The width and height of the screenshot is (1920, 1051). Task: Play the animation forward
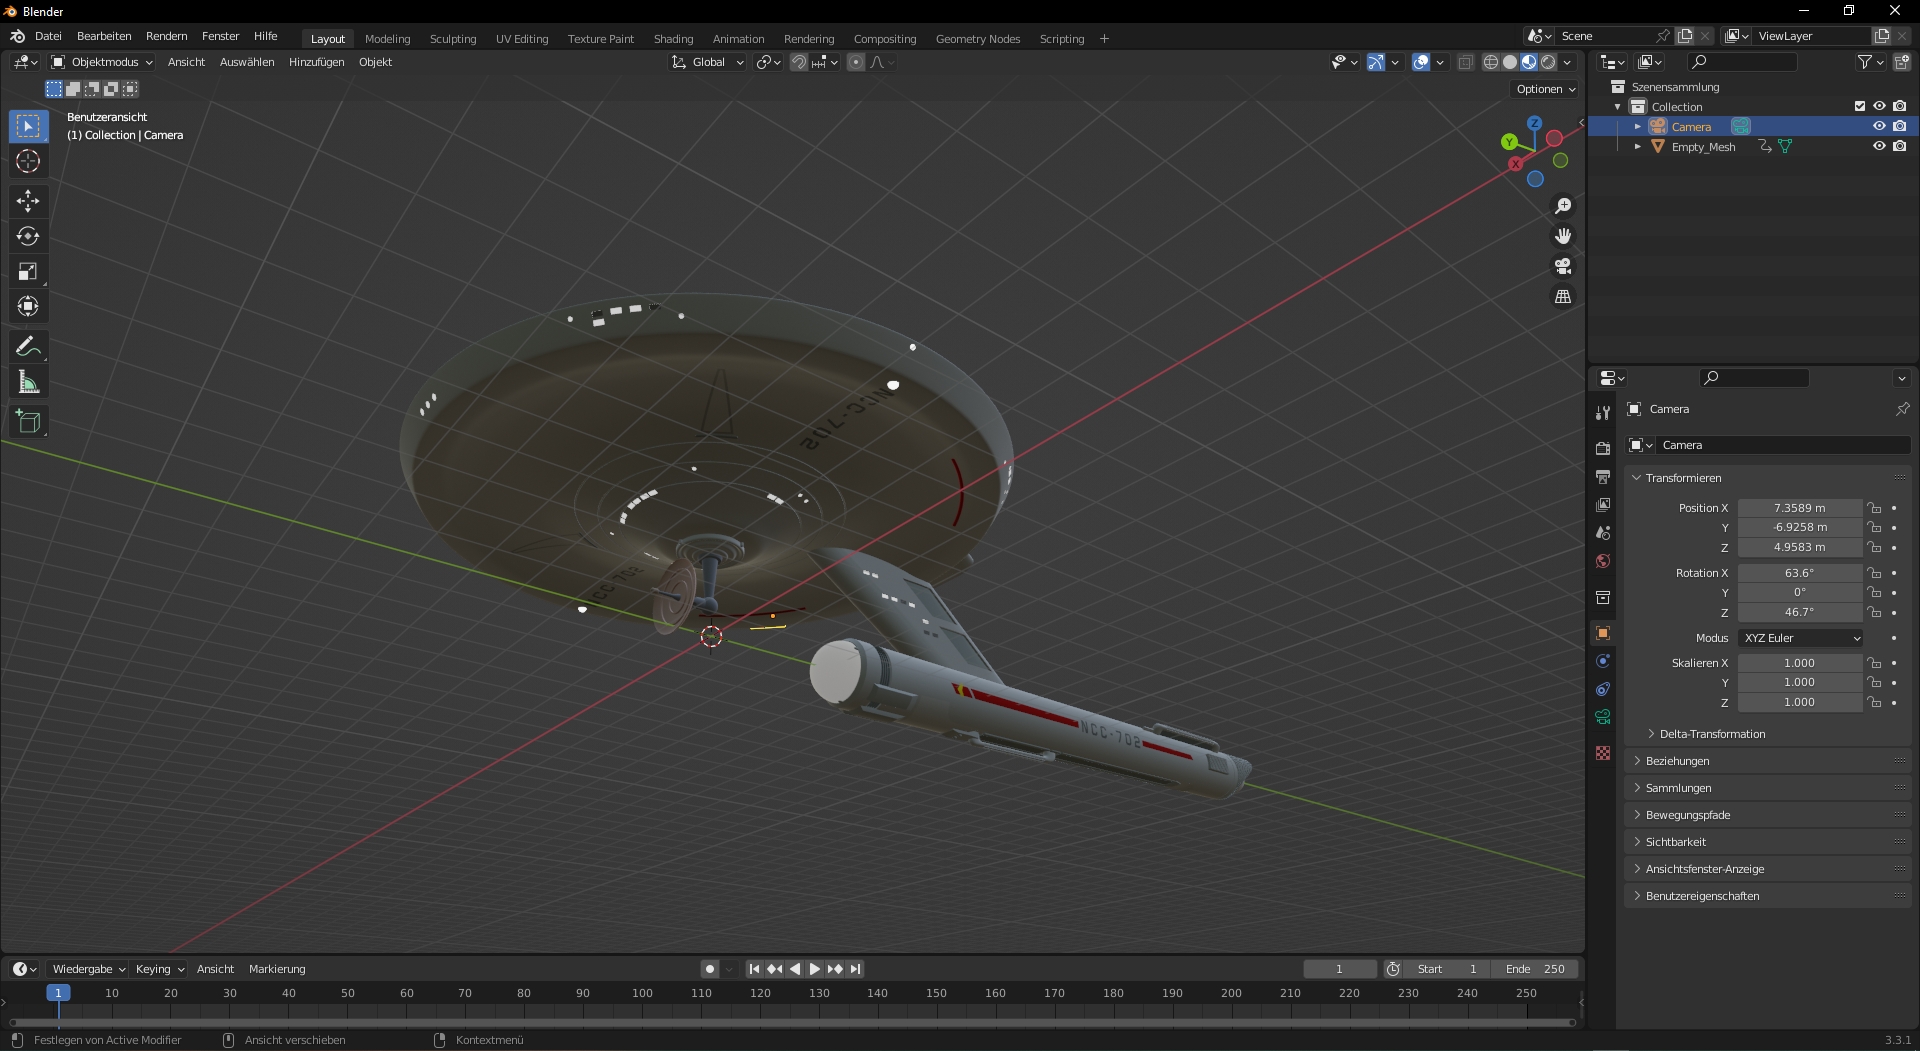(x=814, y=969)
